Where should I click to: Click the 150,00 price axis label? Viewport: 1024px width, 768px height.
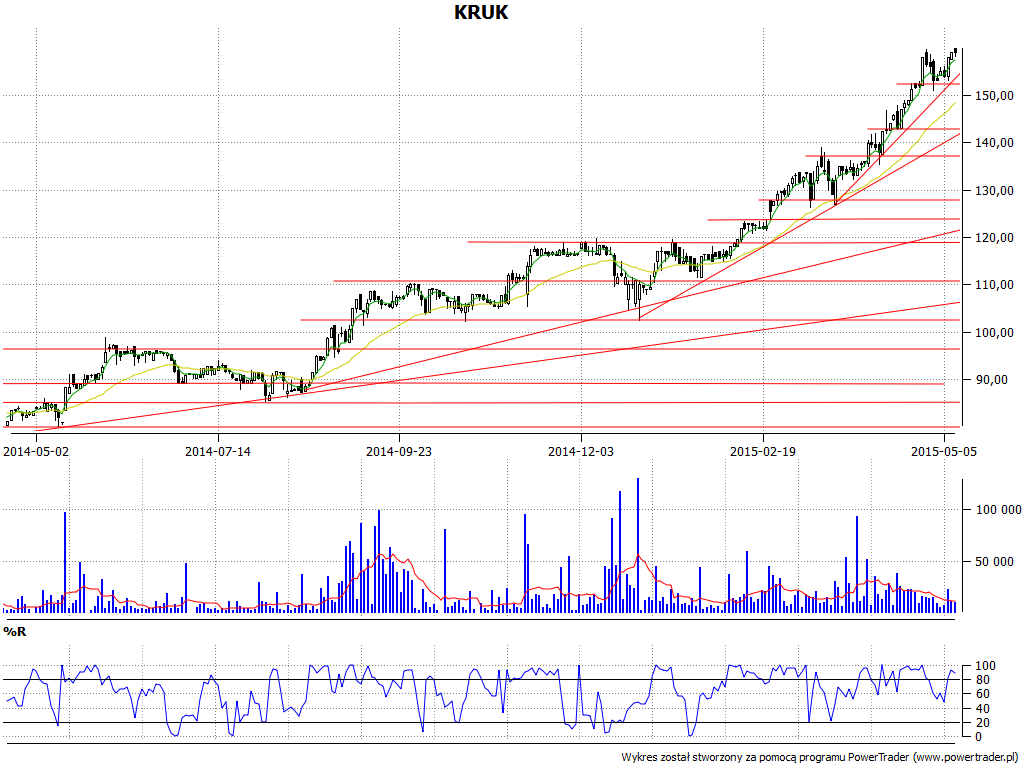click(x=995, y=96)
